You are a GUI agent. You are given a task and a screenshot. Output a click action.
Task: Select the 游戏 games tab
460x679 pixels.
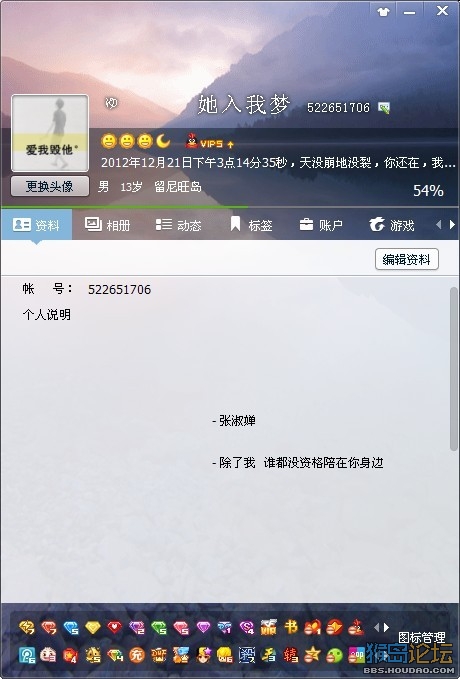pos(392,225)
